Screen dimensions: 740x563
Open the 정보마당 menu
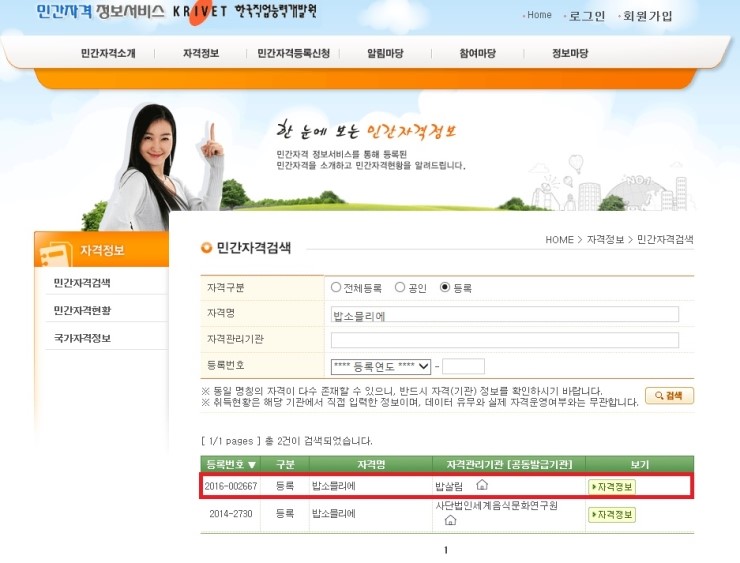[x=570, y=53]
